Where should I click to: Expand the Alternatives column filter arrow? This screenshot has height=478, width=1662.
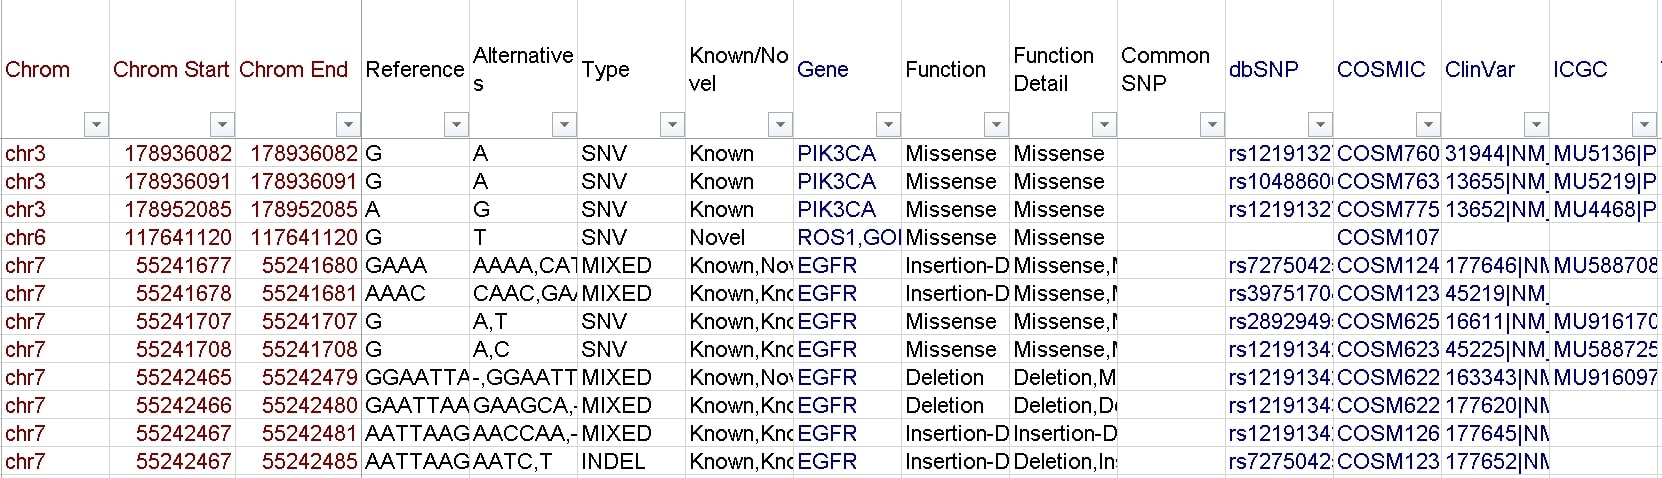coord(564,125)
